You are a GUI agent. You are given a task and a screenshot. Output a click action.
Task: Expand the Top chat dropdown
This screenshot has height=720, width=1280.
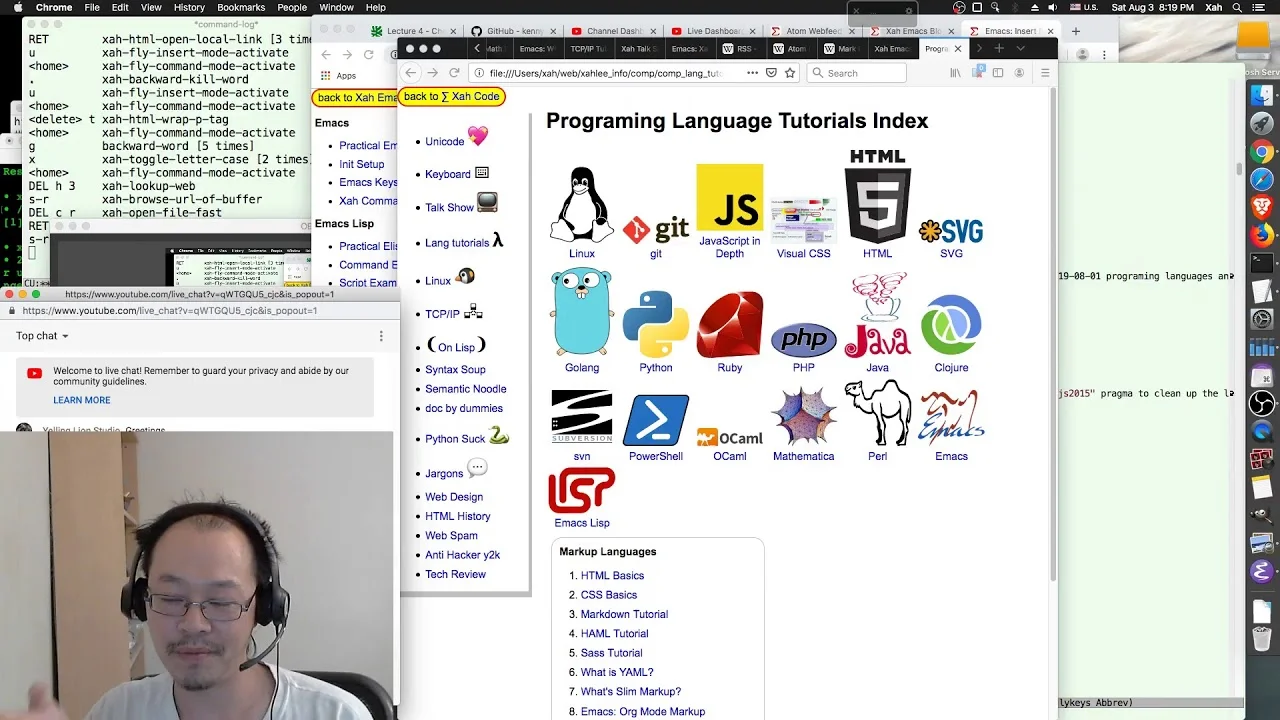(x=42, y=336)
